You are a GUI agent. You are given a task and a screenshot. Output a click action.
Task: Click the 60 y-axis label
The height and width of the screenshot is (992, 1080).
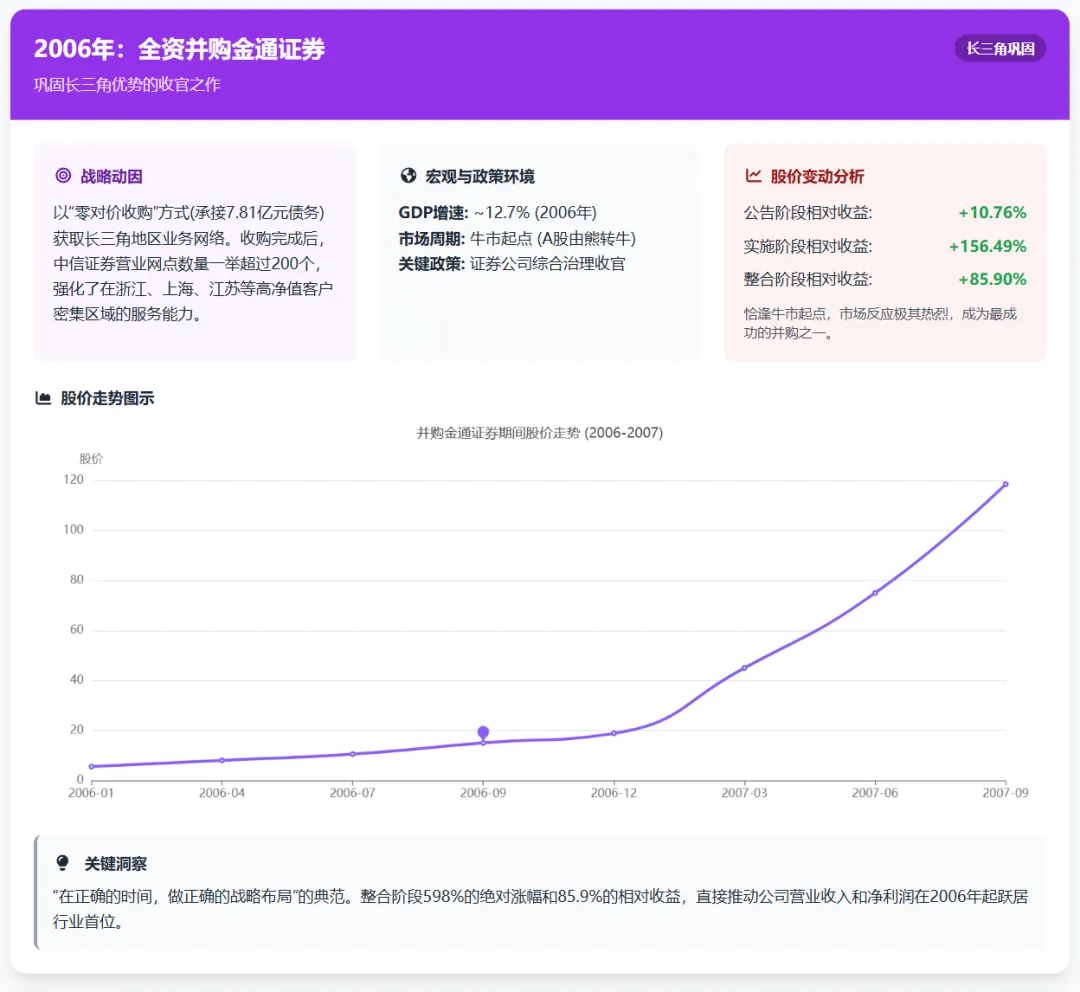click(x=76, y=629)
